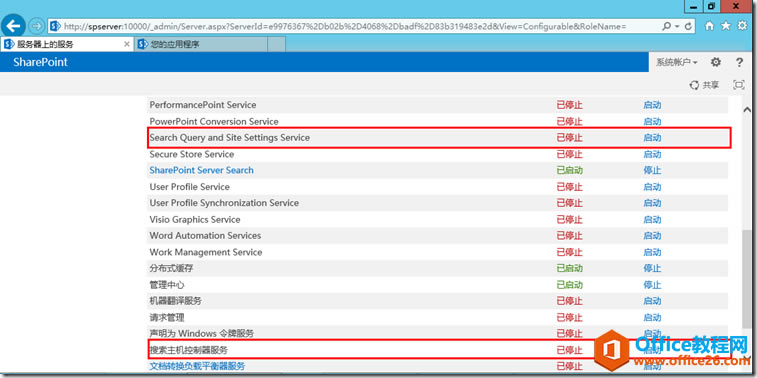Stop the 分布式缓存 service
The width and height of the screenshot is (757, 378).
tap(652, 268)
